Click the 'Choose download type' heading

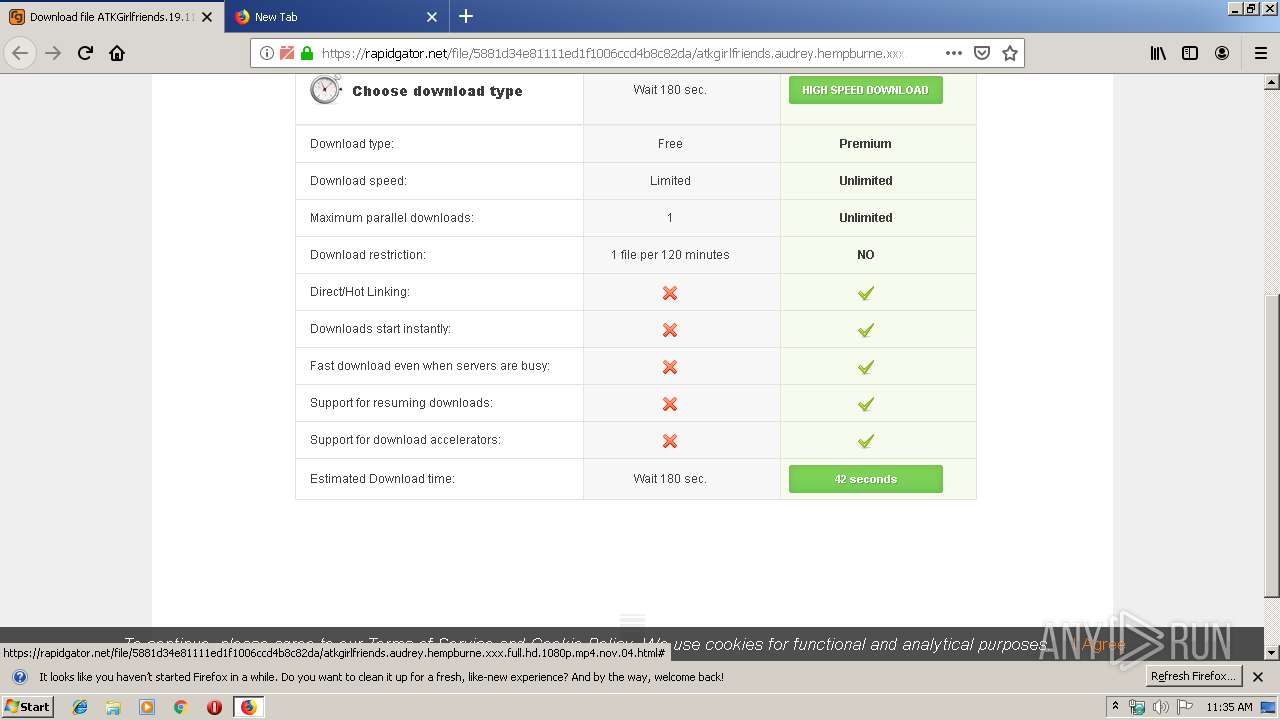click(437, 91)
